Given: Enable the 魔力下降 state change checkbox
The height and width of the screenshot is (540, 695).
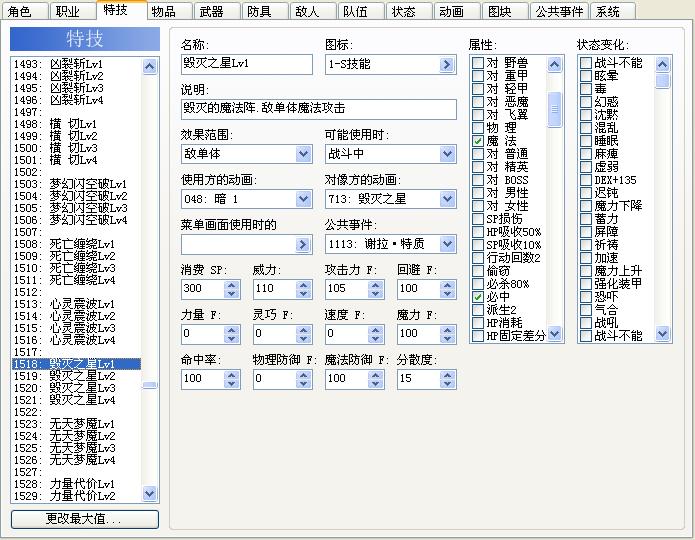Looking at the screenshot, I should (x=586, y=206).
